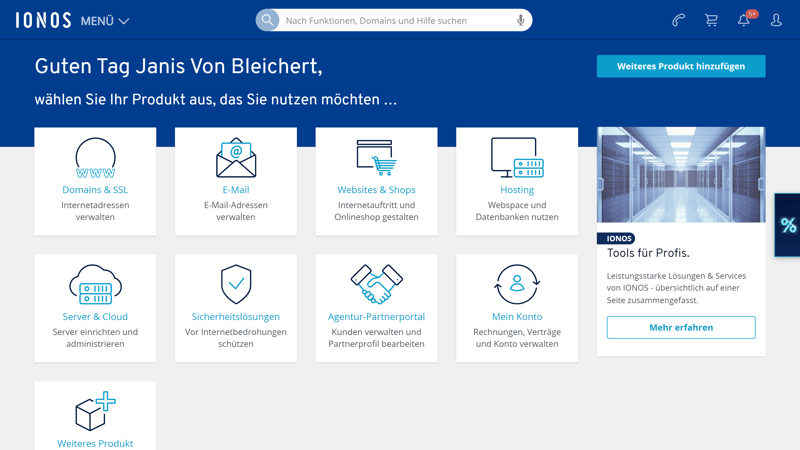Open the Agentur-Partnerportal handshake icon
Image resolution: width=800 pixels, height=450 pixels.
click(376, 285)
